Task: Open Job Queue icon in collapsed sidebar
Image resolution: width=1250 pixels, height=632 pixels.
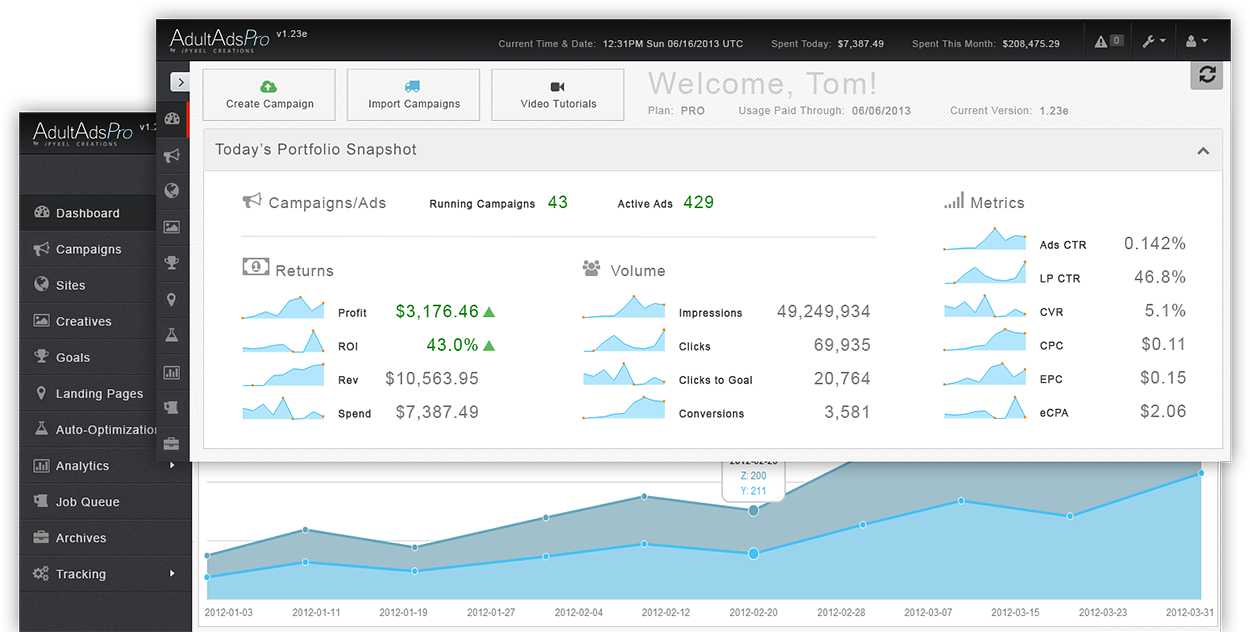Action: click(172, 408)
